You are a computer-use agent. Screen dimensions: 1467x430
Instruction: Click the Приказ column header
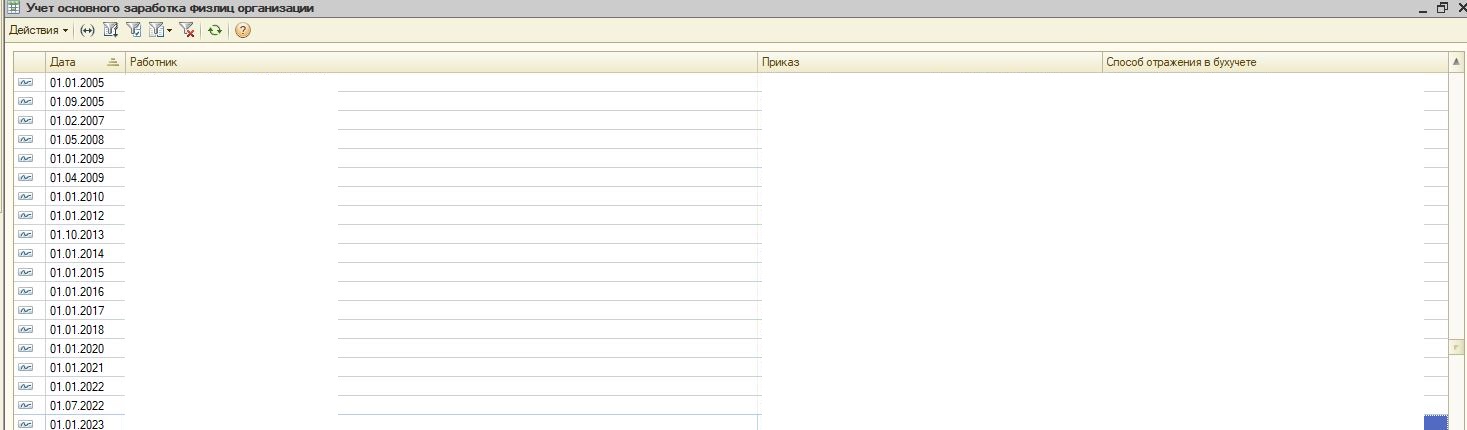pyautogui.click(x=929, y=62)
